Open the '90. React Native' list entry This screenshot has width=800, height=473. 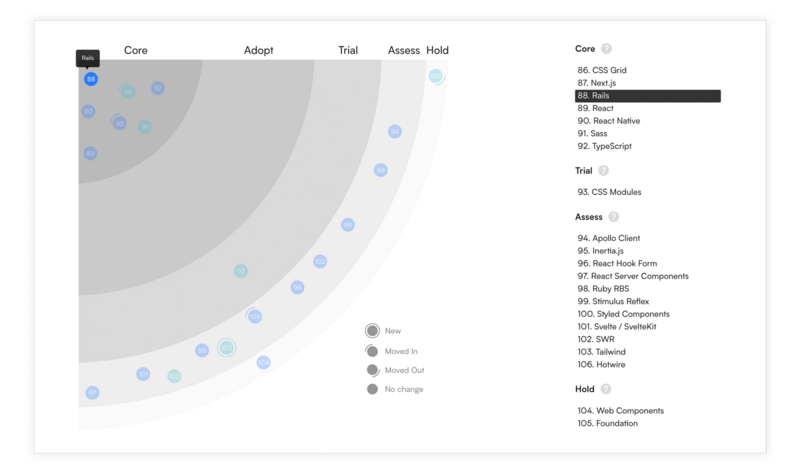tap(609, 121)
